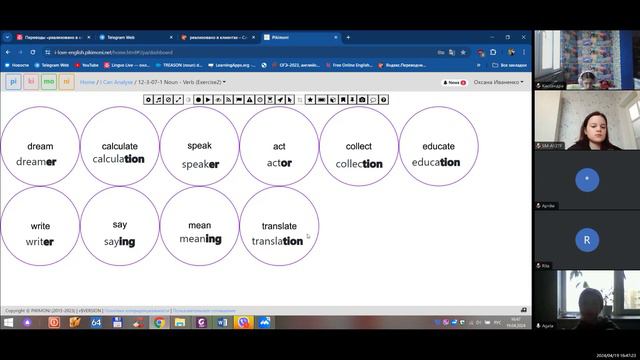Open Chrome from the taskbar
The image size is (640, 360).
click(159, 322)
